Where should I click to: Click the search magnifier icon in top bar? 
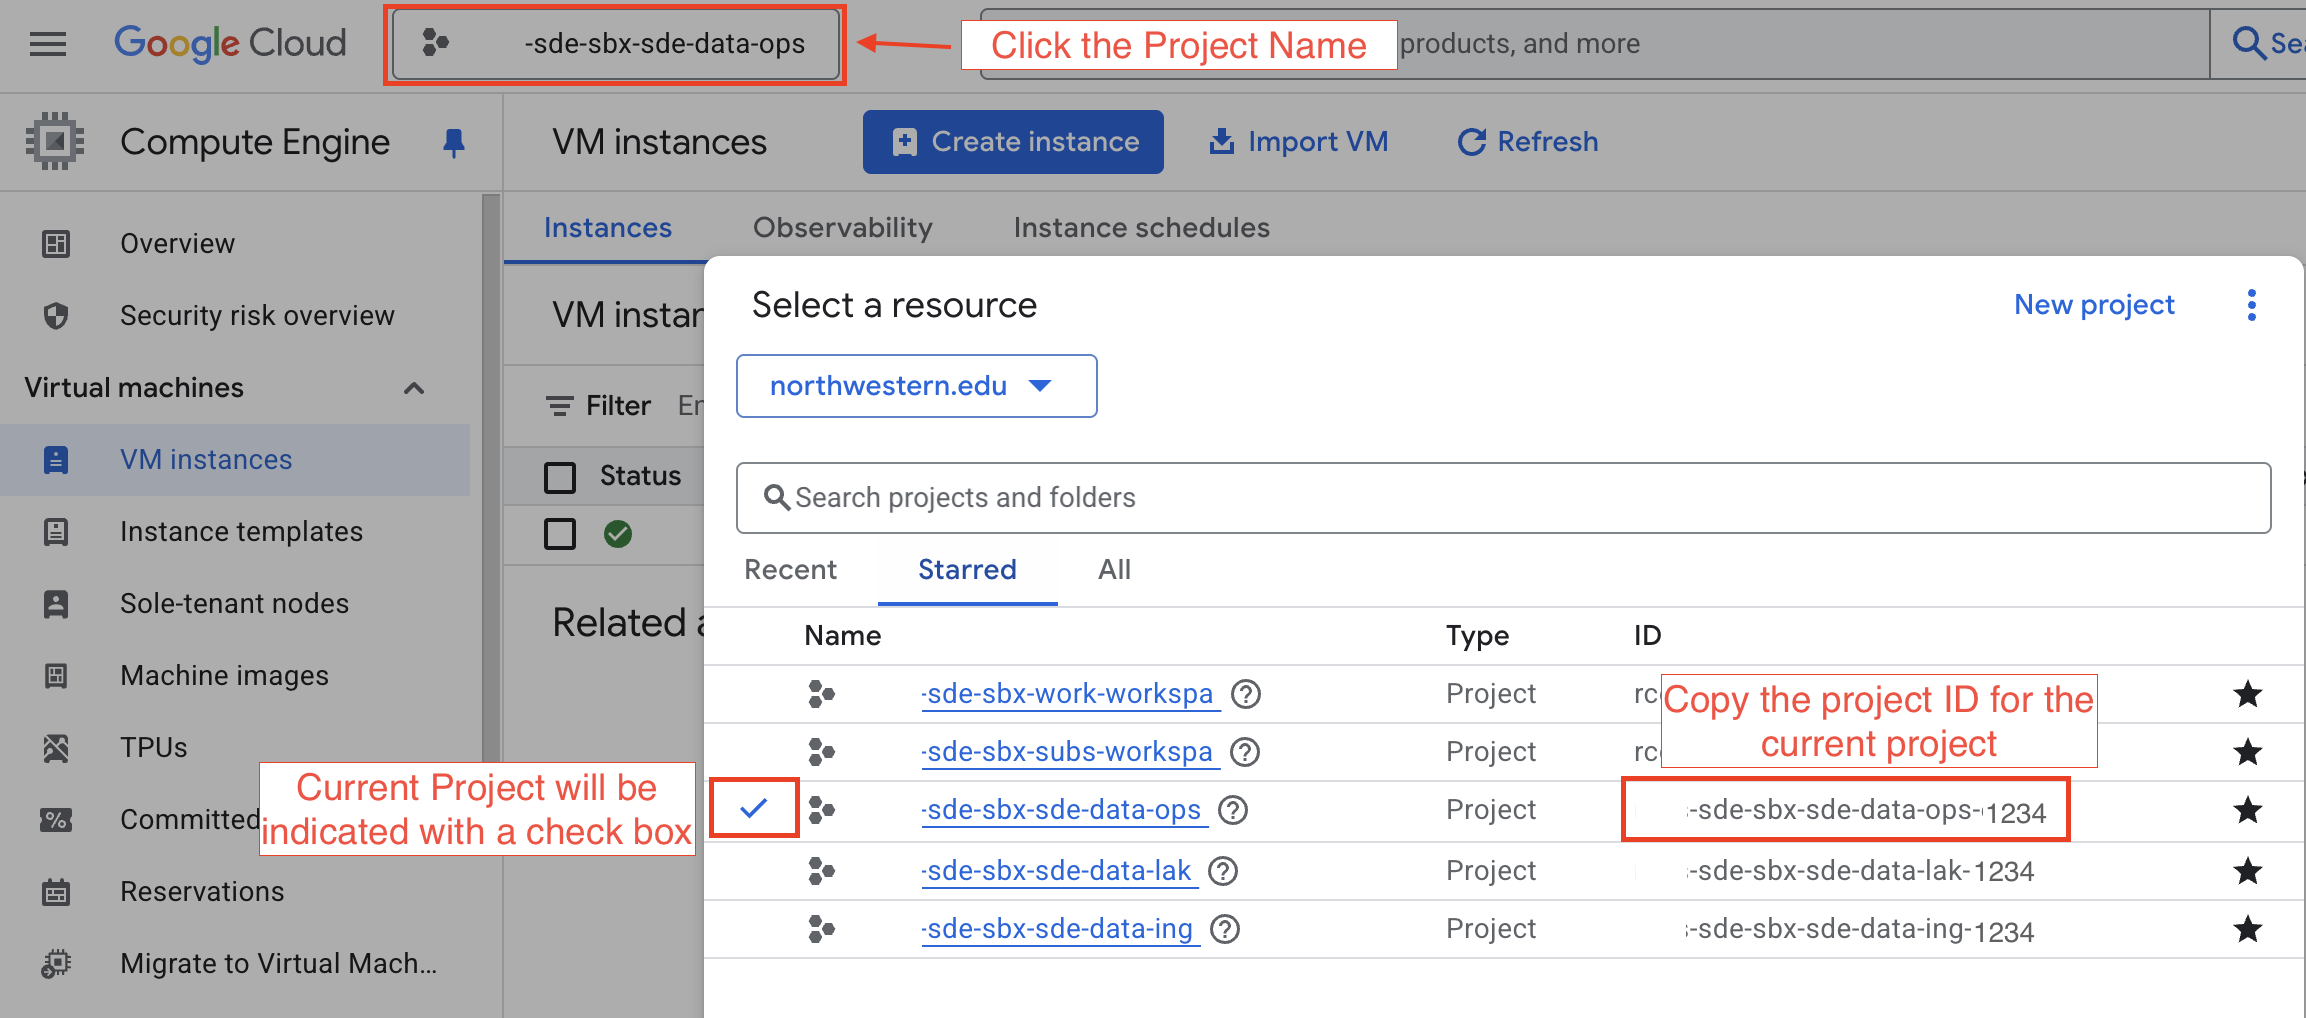(2249, 44)
